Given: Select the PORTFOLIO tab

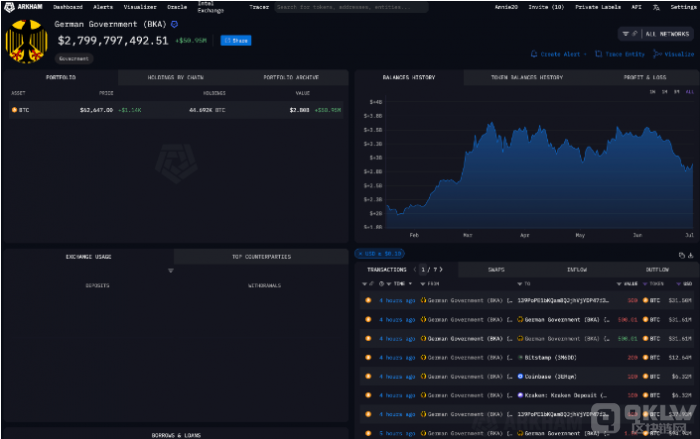Looking at the screenshot, I should coord(61,78).
